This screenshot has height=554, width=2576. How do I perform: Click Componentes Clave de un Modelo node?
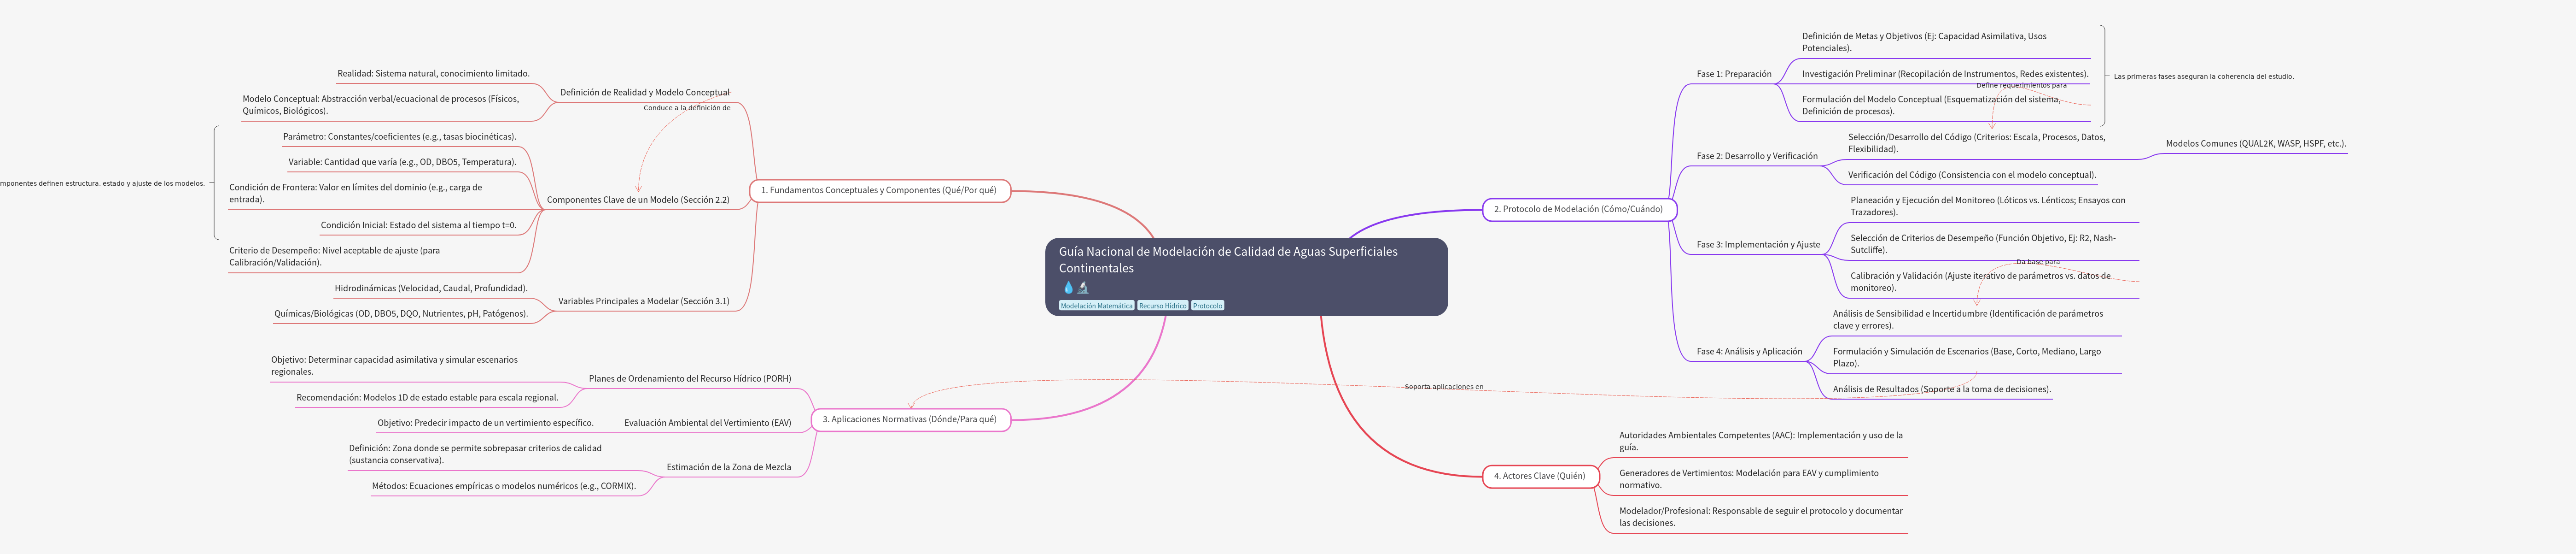[x=637, y=200]
